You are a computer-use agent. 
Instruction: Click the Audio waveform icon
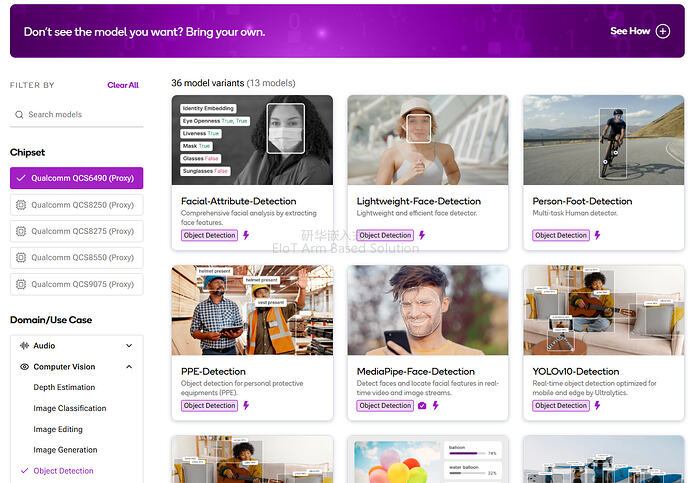click(24, 346)
